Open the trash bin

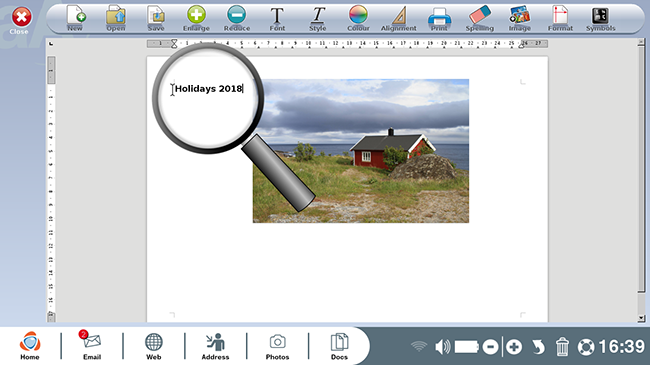coord(562,347)
